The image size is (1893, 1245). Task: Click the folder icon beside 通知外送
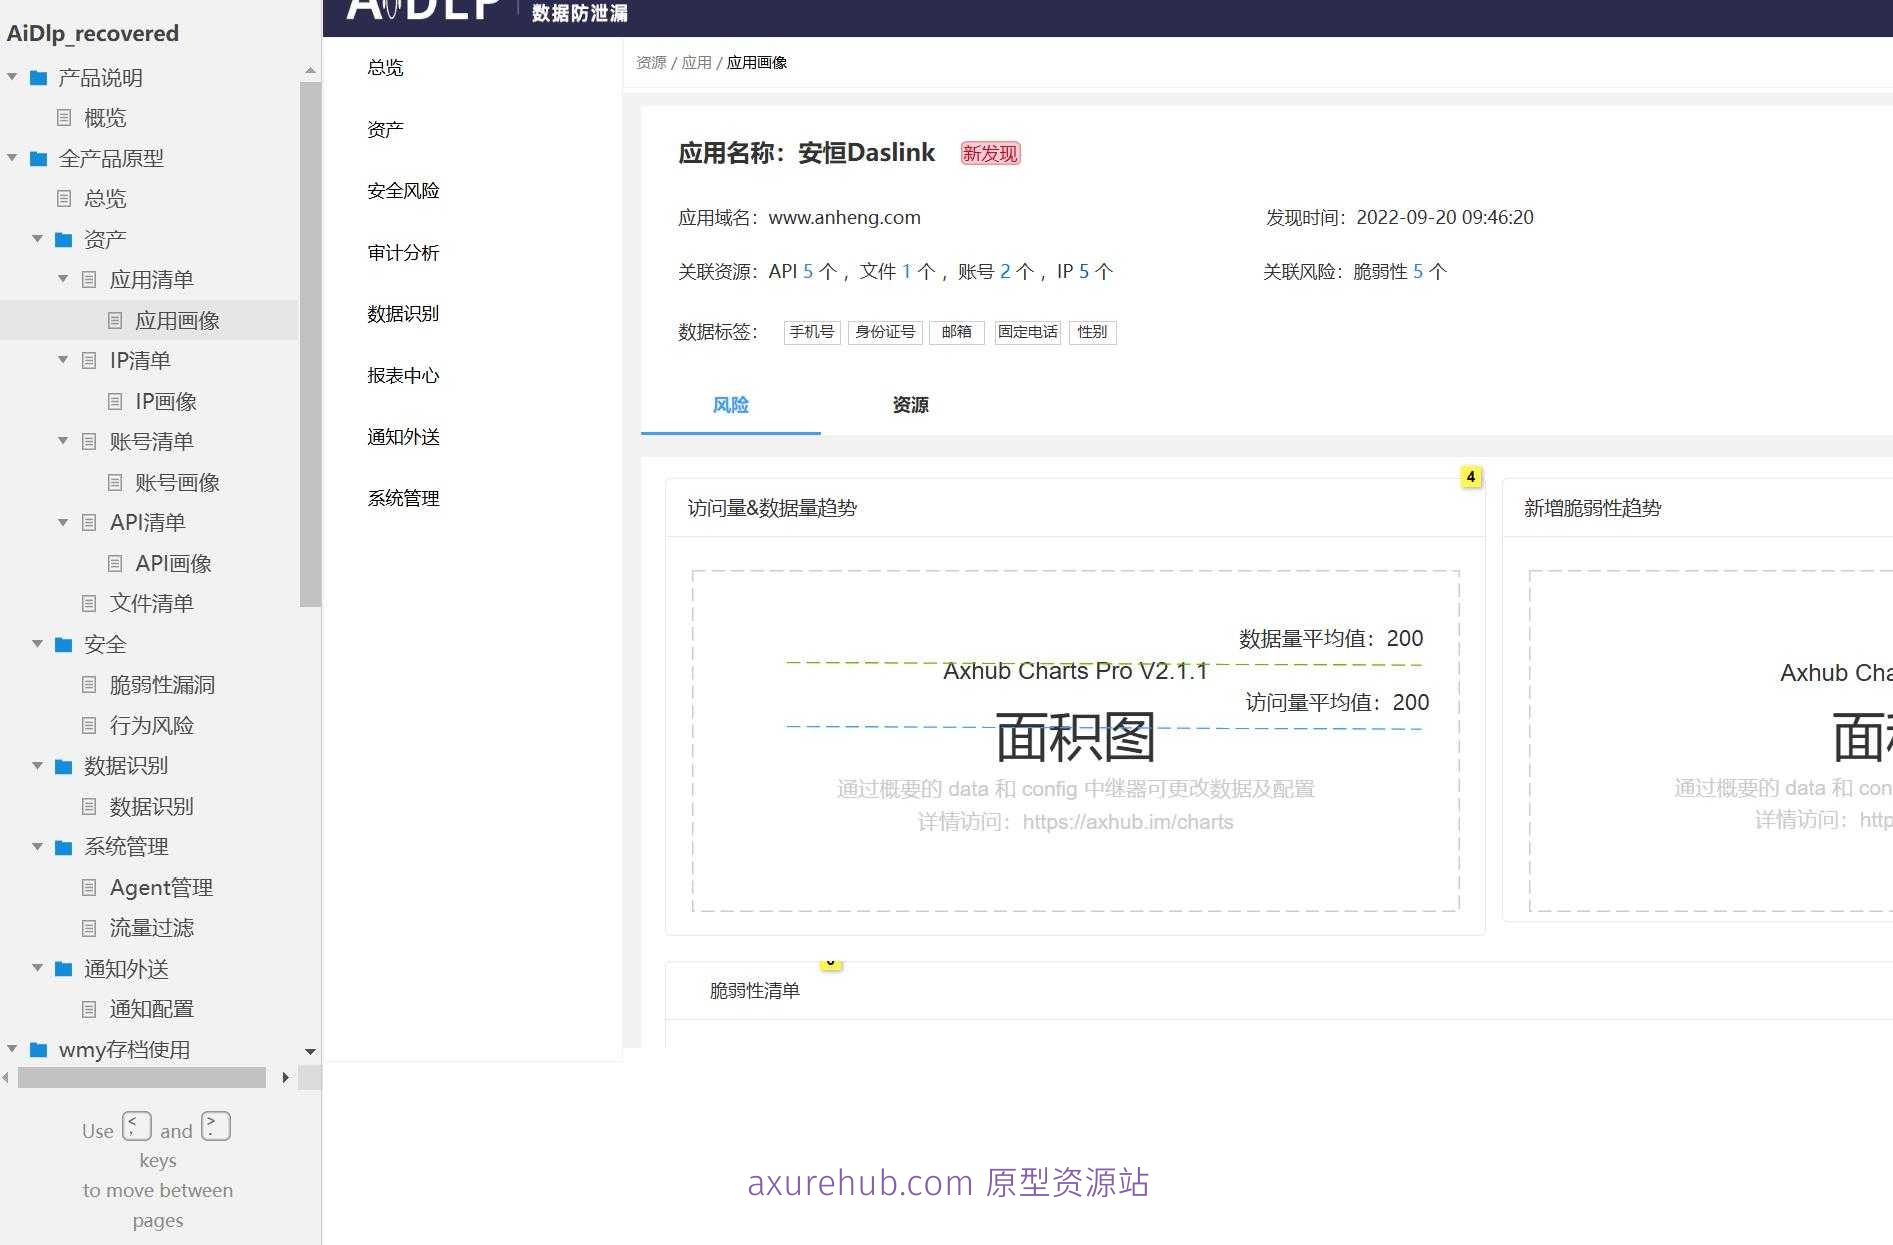tap(62, 968)
